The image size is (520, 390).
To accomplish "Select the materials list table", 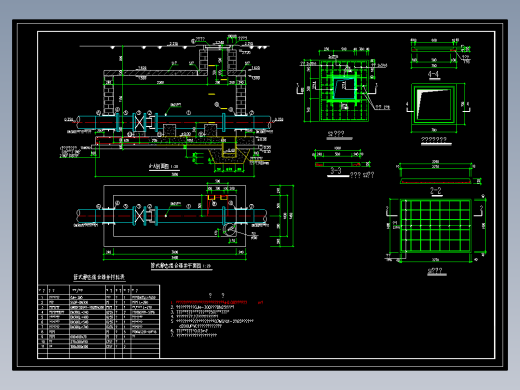I will [x=99, y=322].
